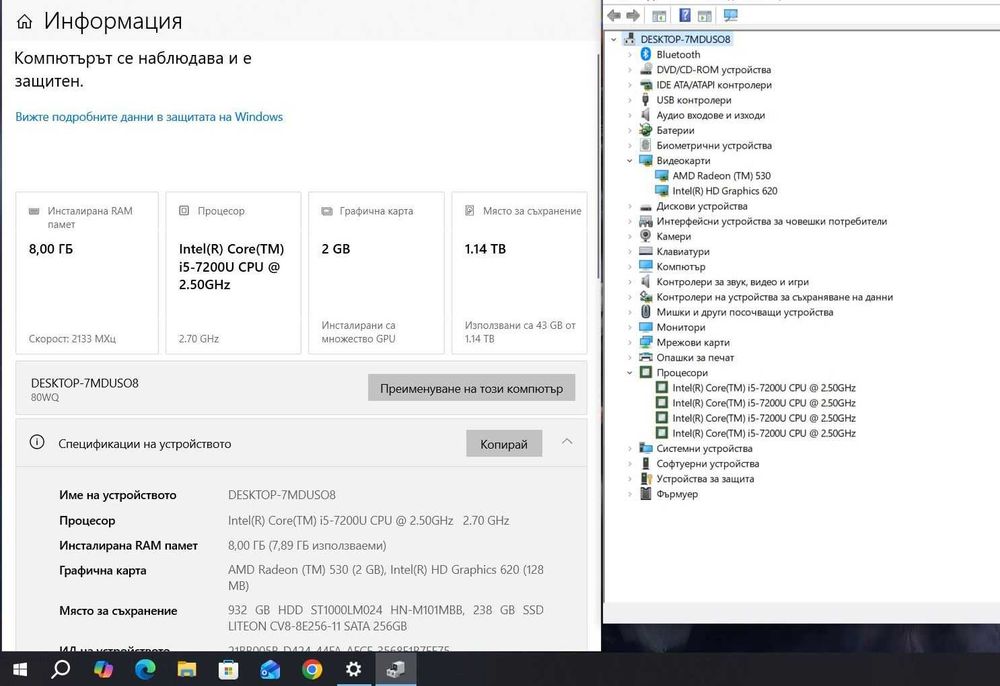This screenshot has width=1000, height=686.
Task: Select the Клавиатури keyboard icon
Action: click(x=645, y=251)
